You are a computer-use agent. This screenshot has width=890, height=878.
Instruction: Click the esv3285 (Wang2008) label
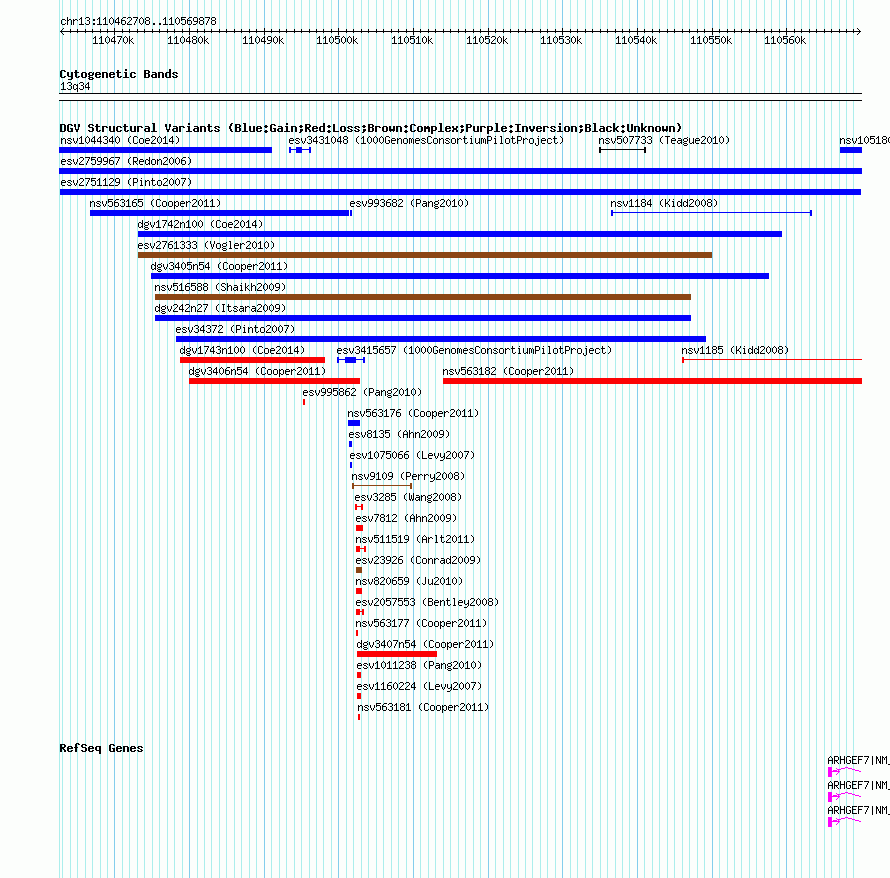408,497
